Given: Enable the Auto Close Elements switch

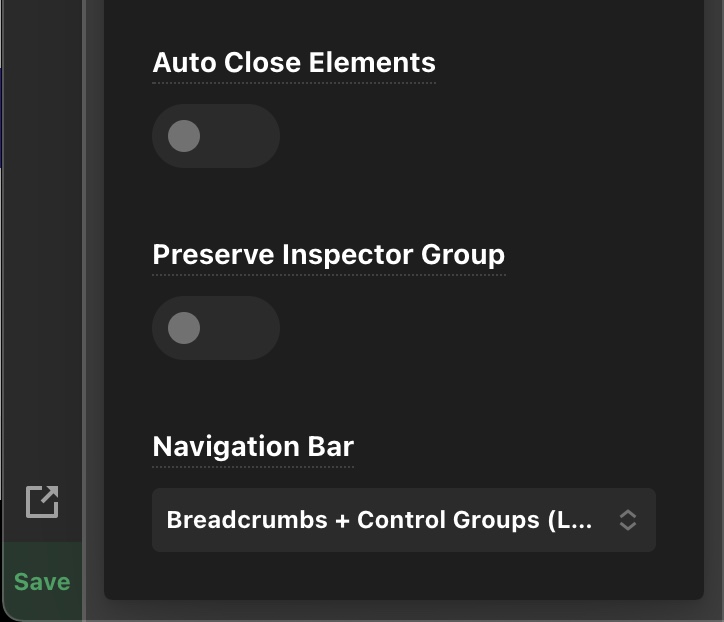Looking at the screenshot, I should click(216, 136).
